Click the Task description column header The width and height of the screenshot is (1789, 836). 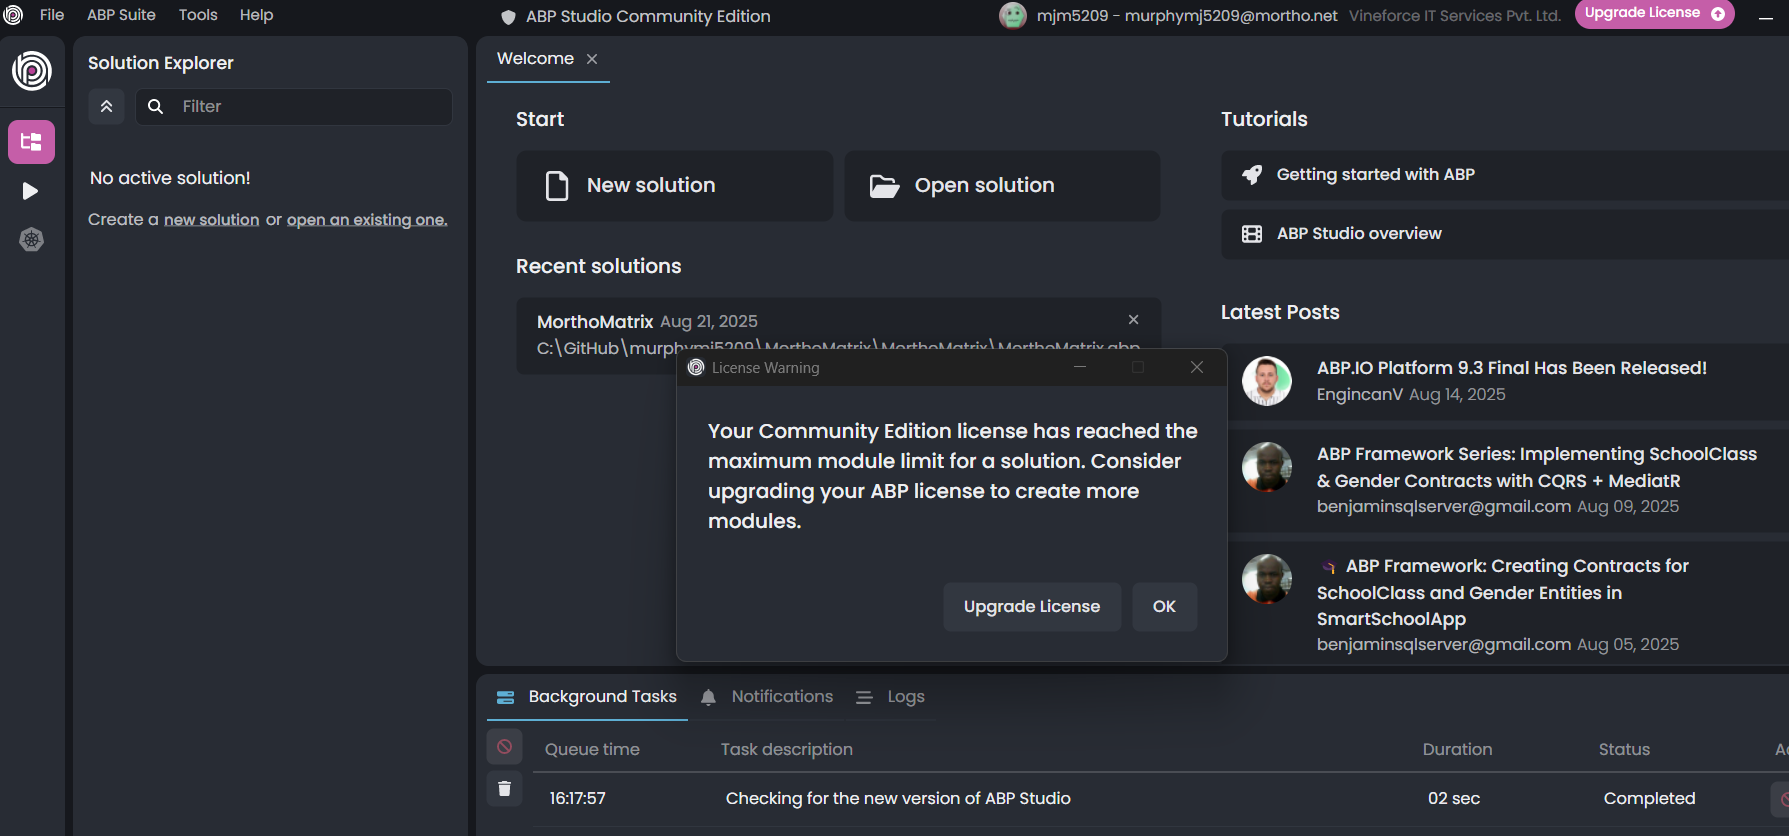[x=787, y=750]
